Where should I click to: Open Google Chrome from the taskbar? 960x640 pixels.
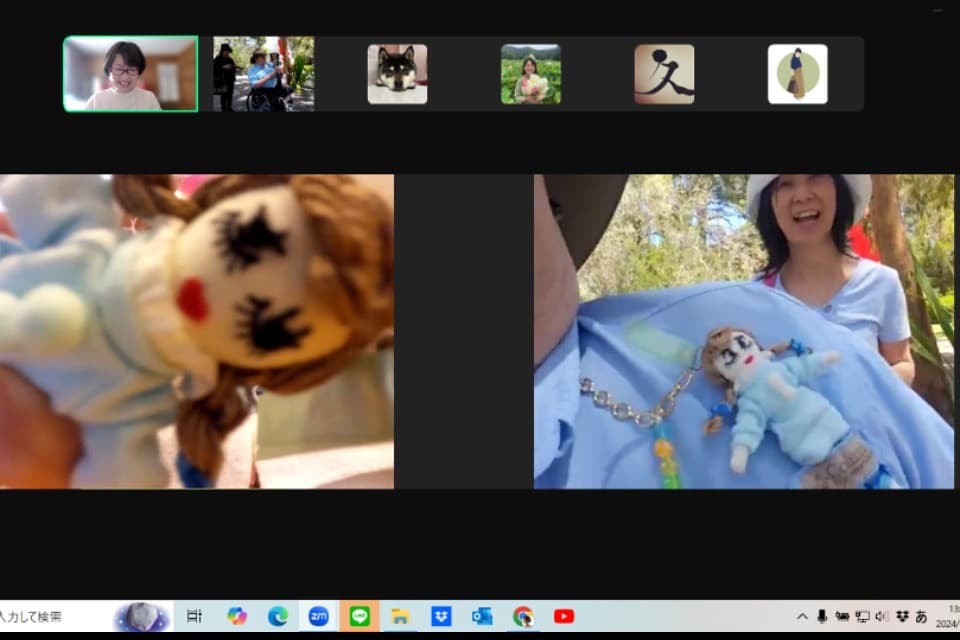523,616
